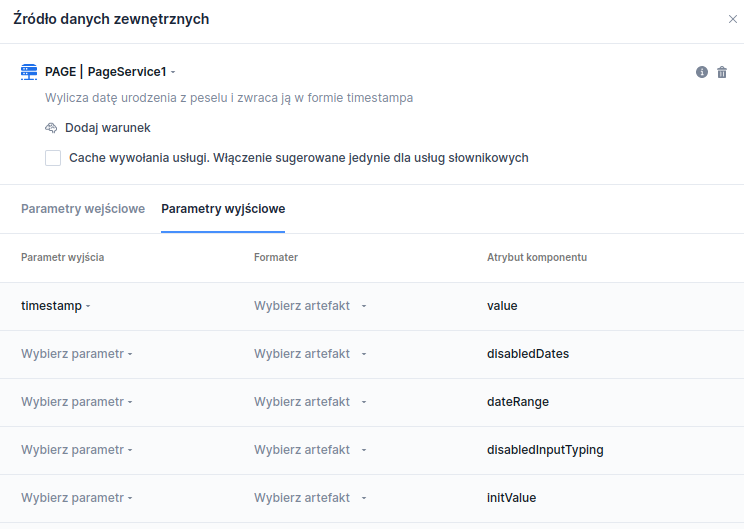Open the timestamp output parameter dropdown
This screenshot has height=529, width=744.
(55, 306)
